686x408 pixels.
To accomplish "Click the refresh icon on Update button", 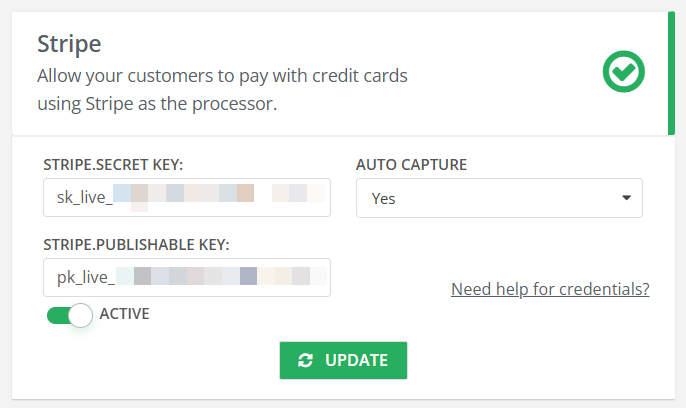I will coord(306,361).
